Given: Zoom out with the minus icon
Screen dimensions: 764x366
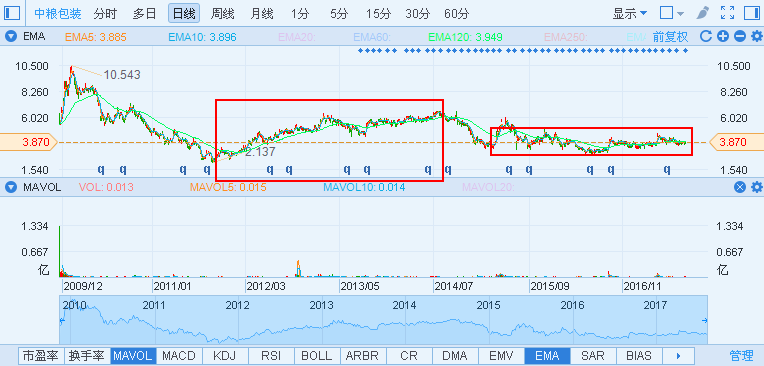Looking at the screenshot, I should click(740, 36).
